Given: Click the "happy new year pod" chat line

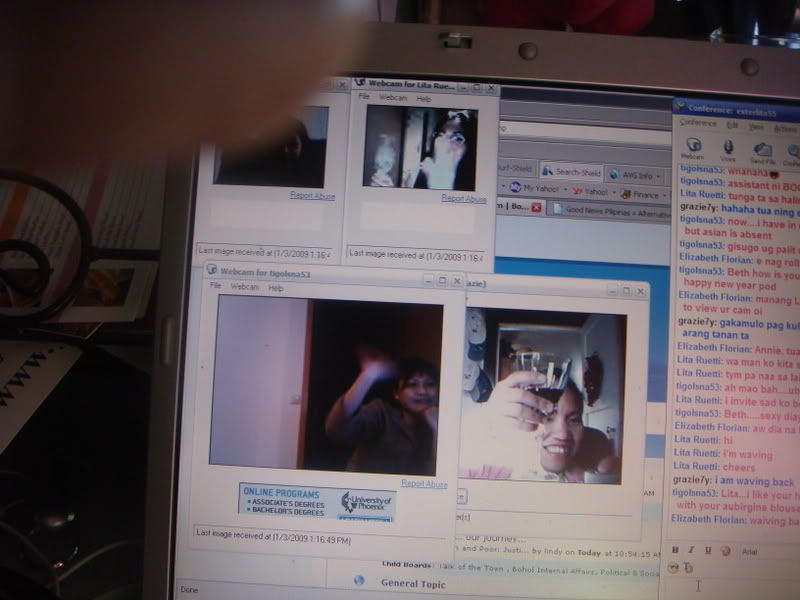Looking at the screenshot, I should [x=730, y=284].
